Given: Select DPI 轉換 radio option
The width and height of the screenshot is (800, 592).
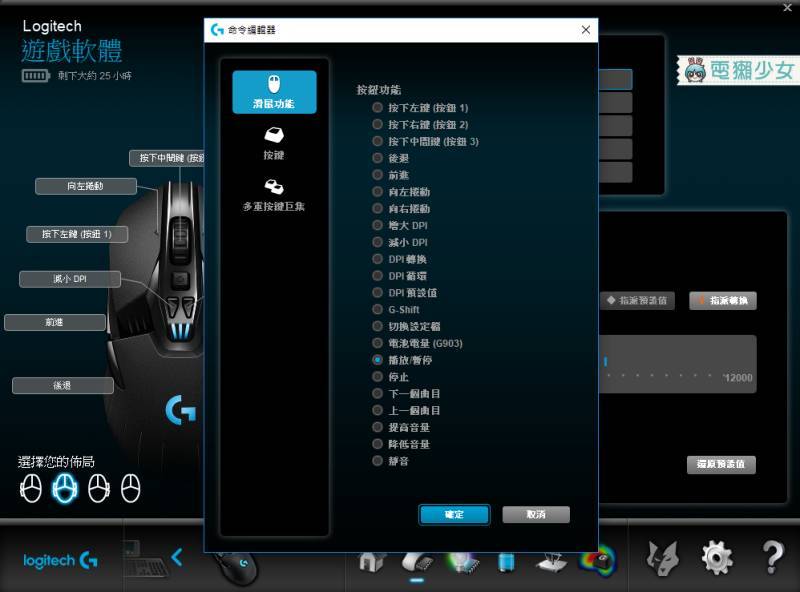Looking at the screenshot, I should click(377, 259).
